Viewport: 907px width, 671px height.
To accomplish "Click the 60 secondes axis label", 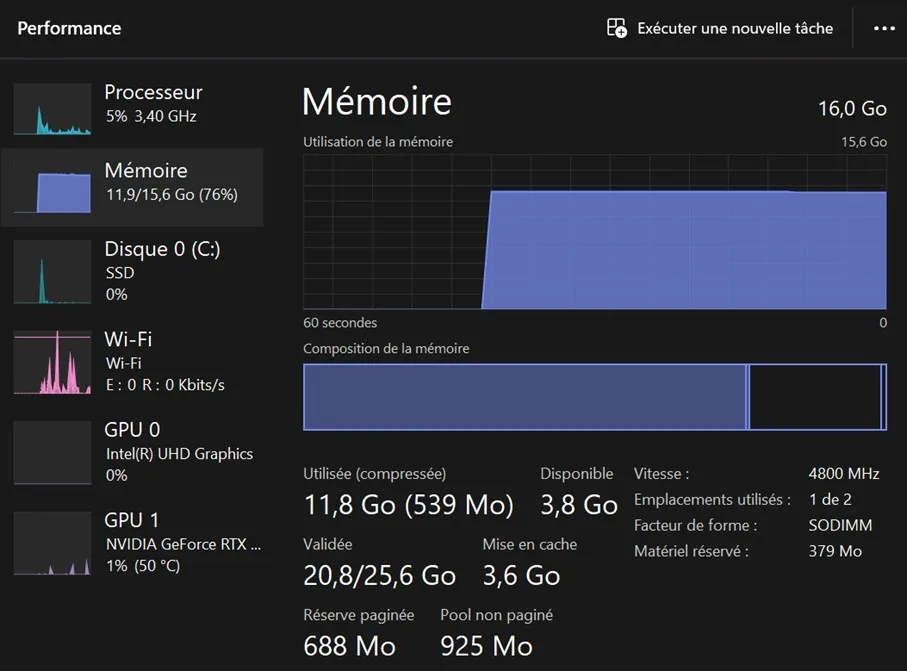I will point(338,322).
